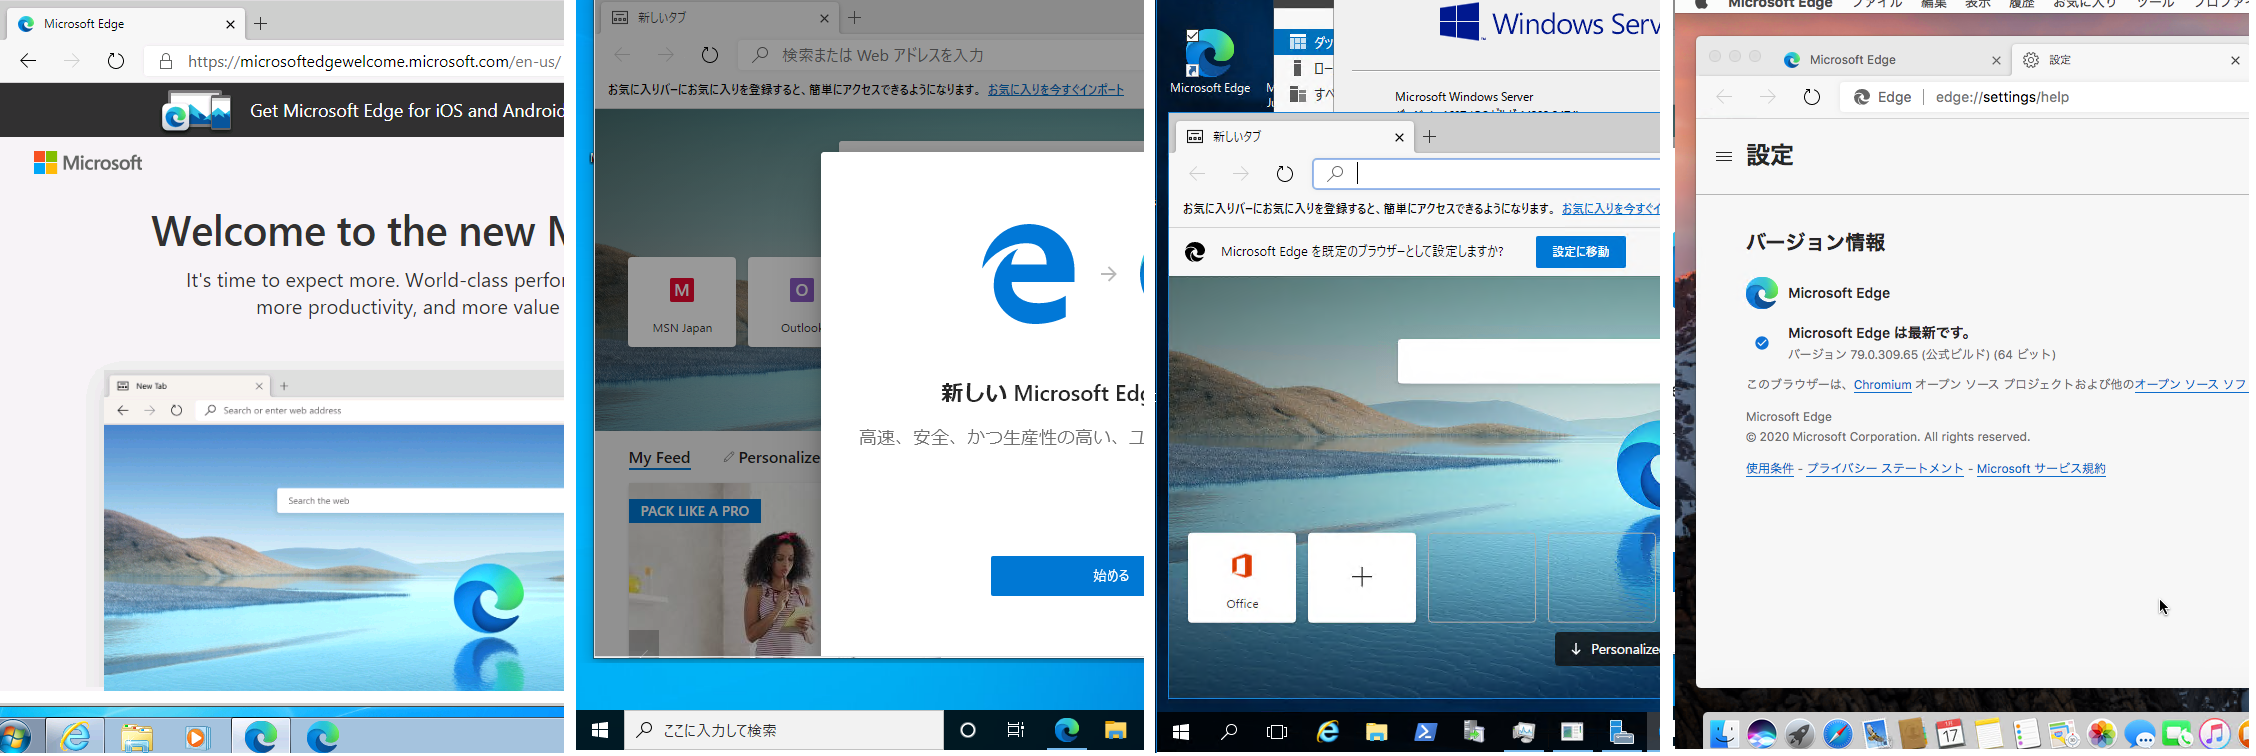Open a new tab next to the Microsoft Edge welcome tab
Image resolution: width=2256 pixels, height=756 pixels.
[x=261, y=23]
